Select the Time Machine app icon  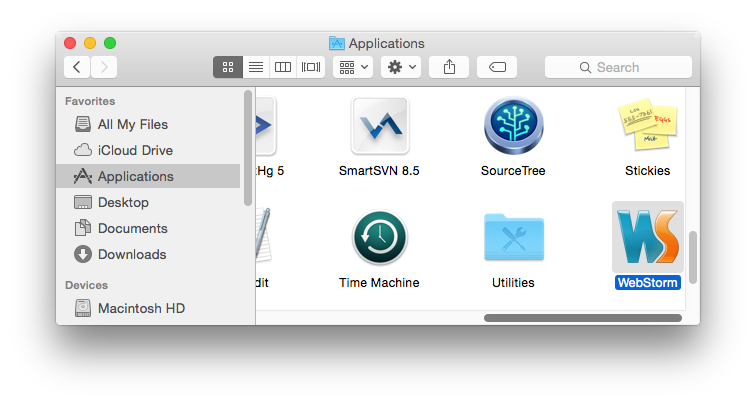click(380, 237)
